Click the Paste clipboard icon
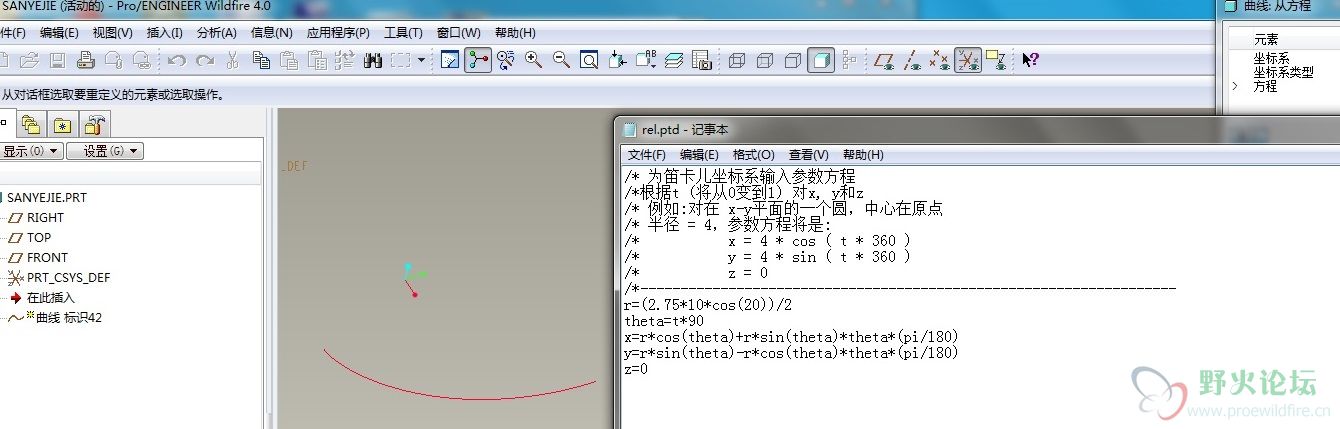The image size is (1340, 429). click(x=289, y=60)
